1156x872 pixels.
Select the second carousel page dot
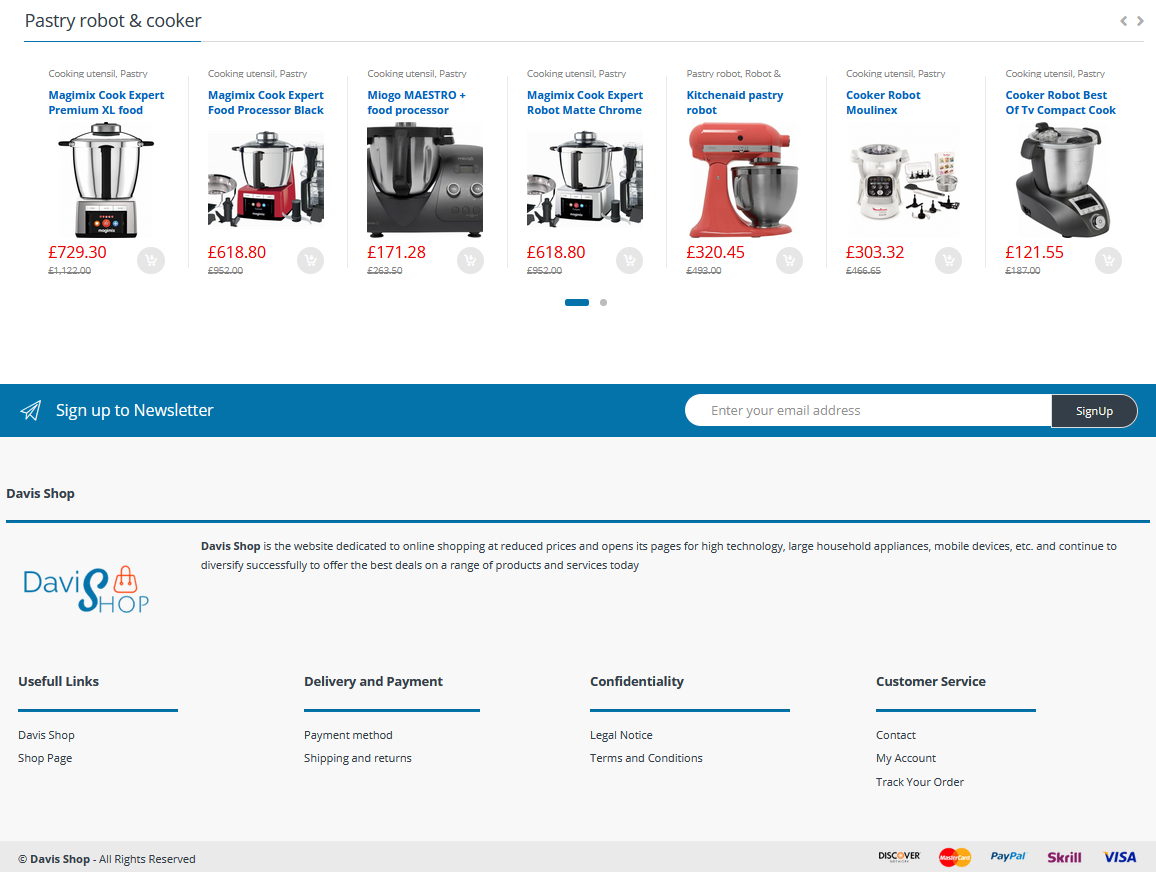coord(603,302)
